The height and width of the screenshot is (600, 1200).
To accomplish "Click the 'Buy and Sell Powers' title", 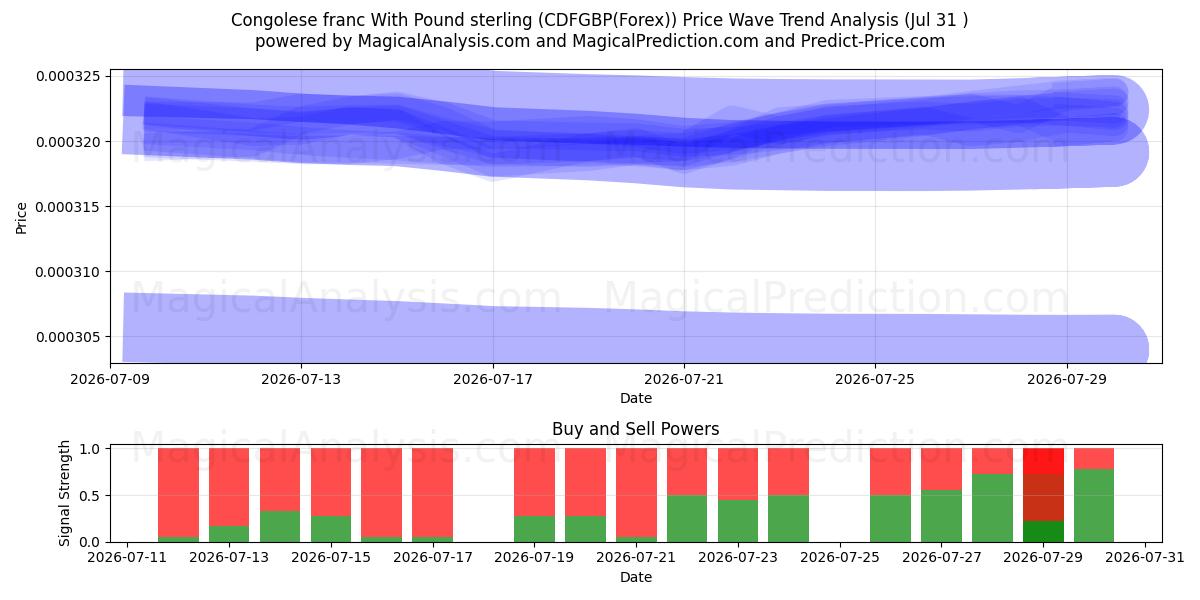I will (x=635, y=429).
